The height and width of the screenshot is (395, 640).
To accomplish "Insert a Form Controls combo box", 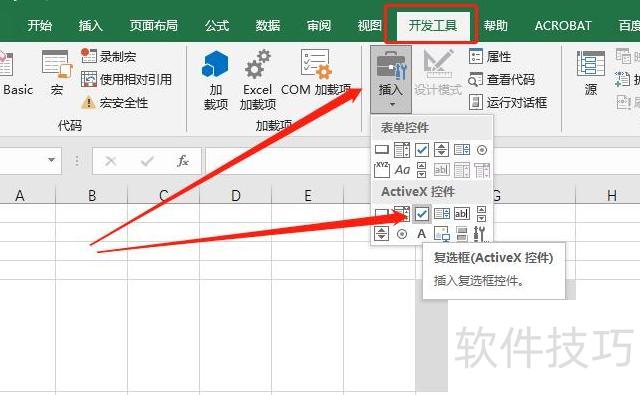I will 402,150.
